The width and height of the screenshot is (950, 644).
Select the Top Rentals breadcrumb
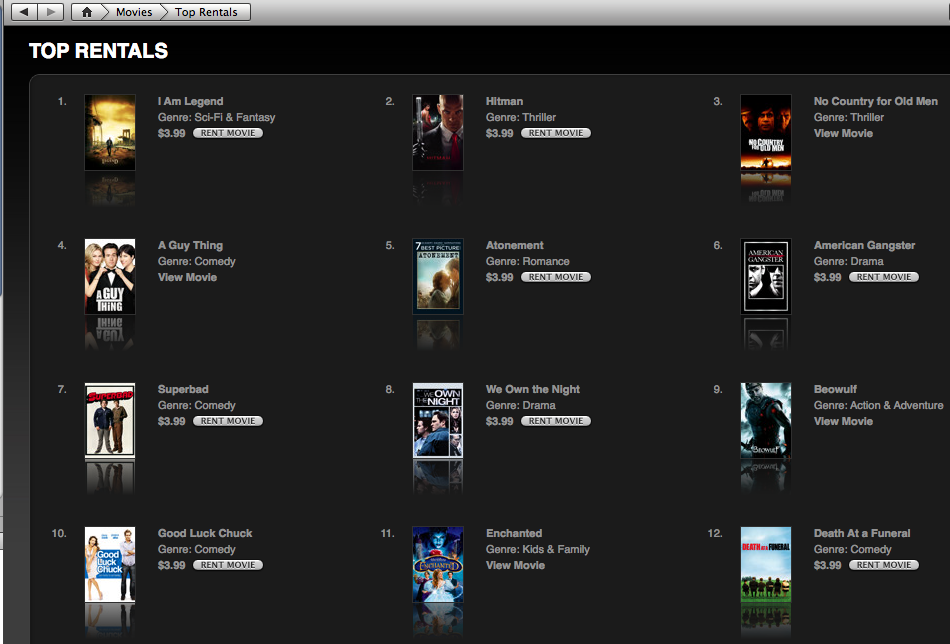click(x=206, y=12)
